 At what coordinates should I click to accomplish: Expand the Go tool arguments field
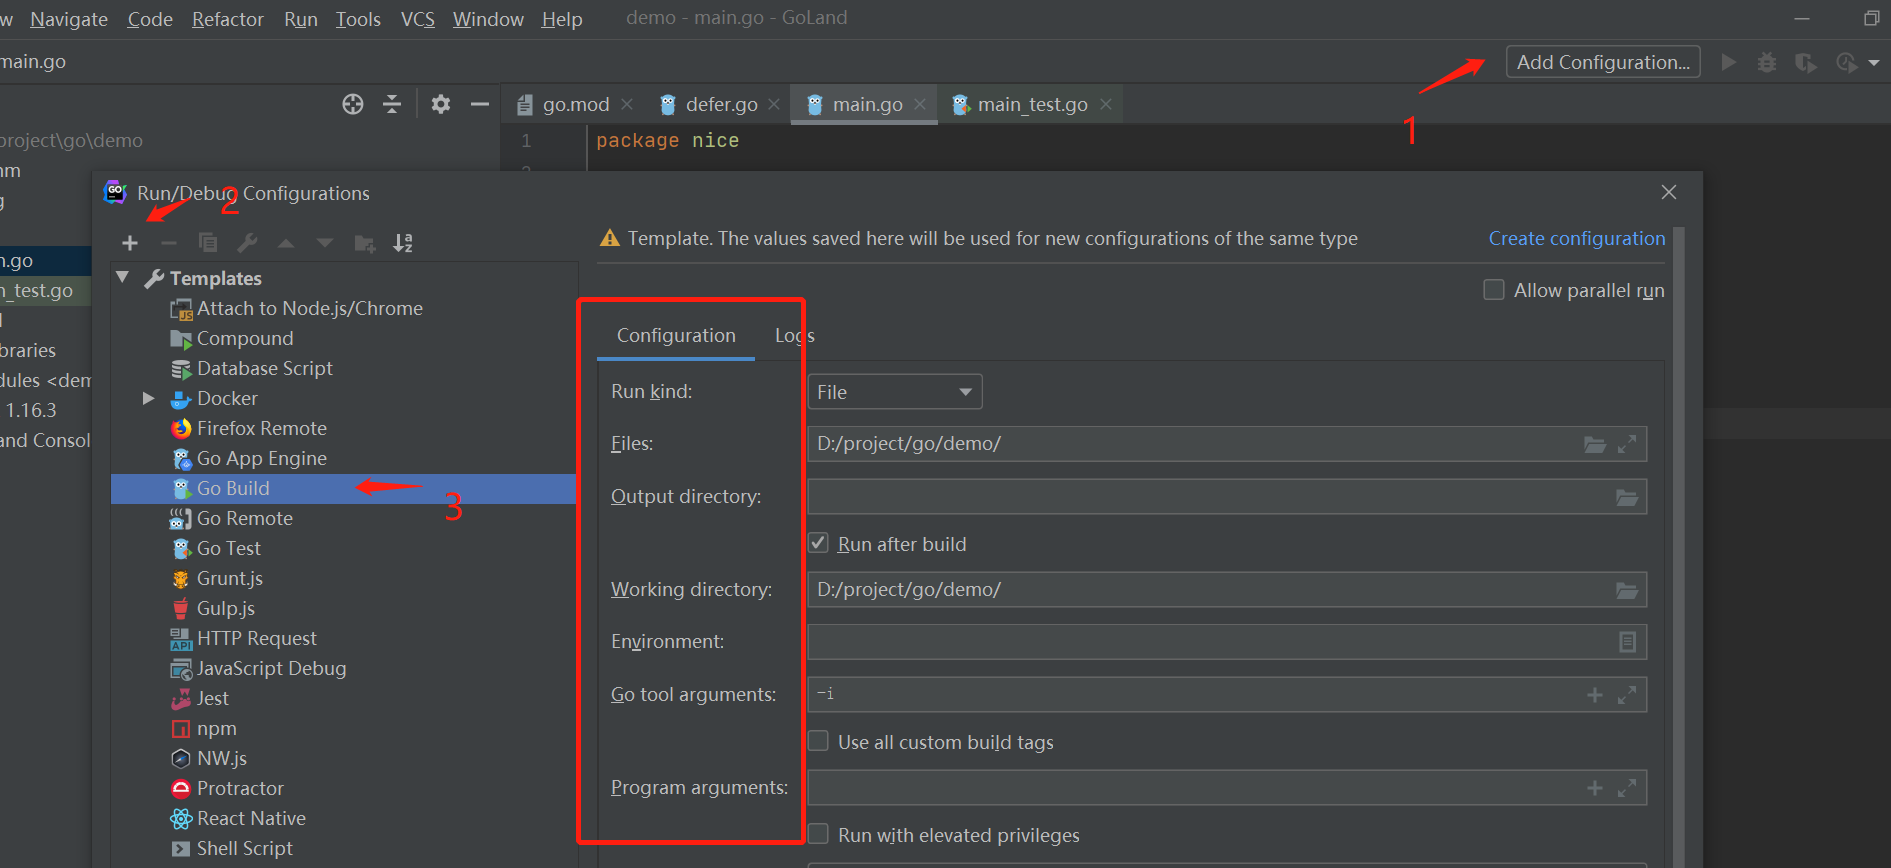pyautogui.click(x=1627, y=695)
